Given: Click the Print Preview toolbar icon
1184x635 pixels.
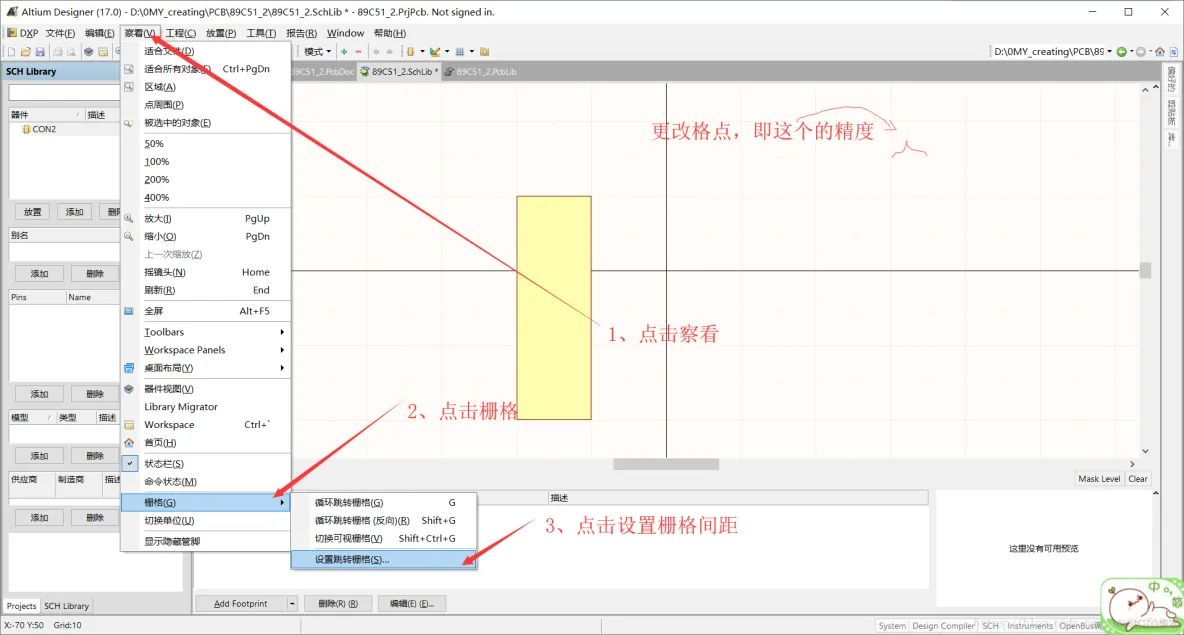Looking at the screenshot, I should [x=71, y=52].
